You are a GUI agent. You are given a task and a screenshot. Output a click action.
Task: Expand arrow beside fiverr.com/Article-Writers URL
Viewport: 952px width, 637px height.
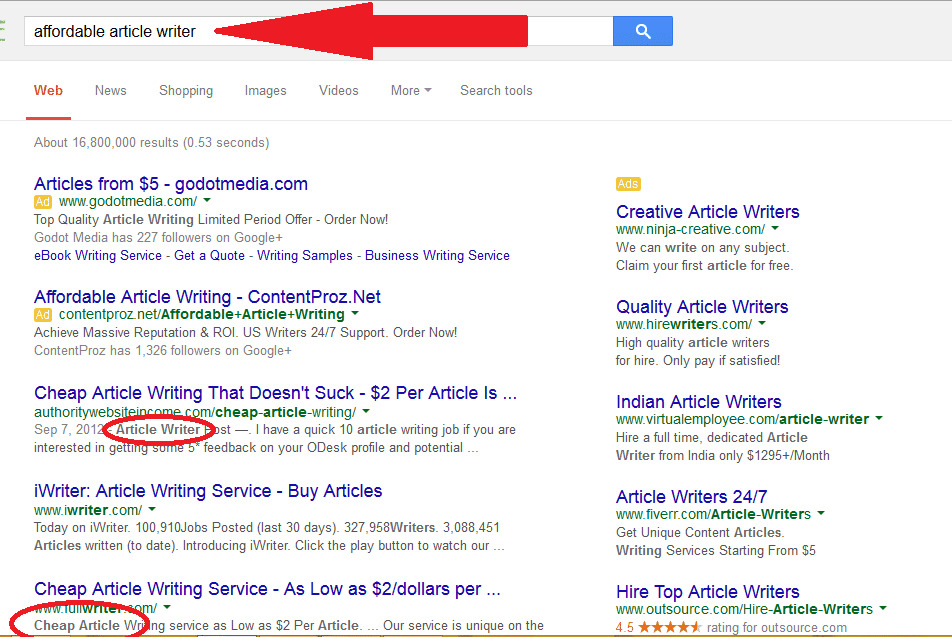coord(821,513)
